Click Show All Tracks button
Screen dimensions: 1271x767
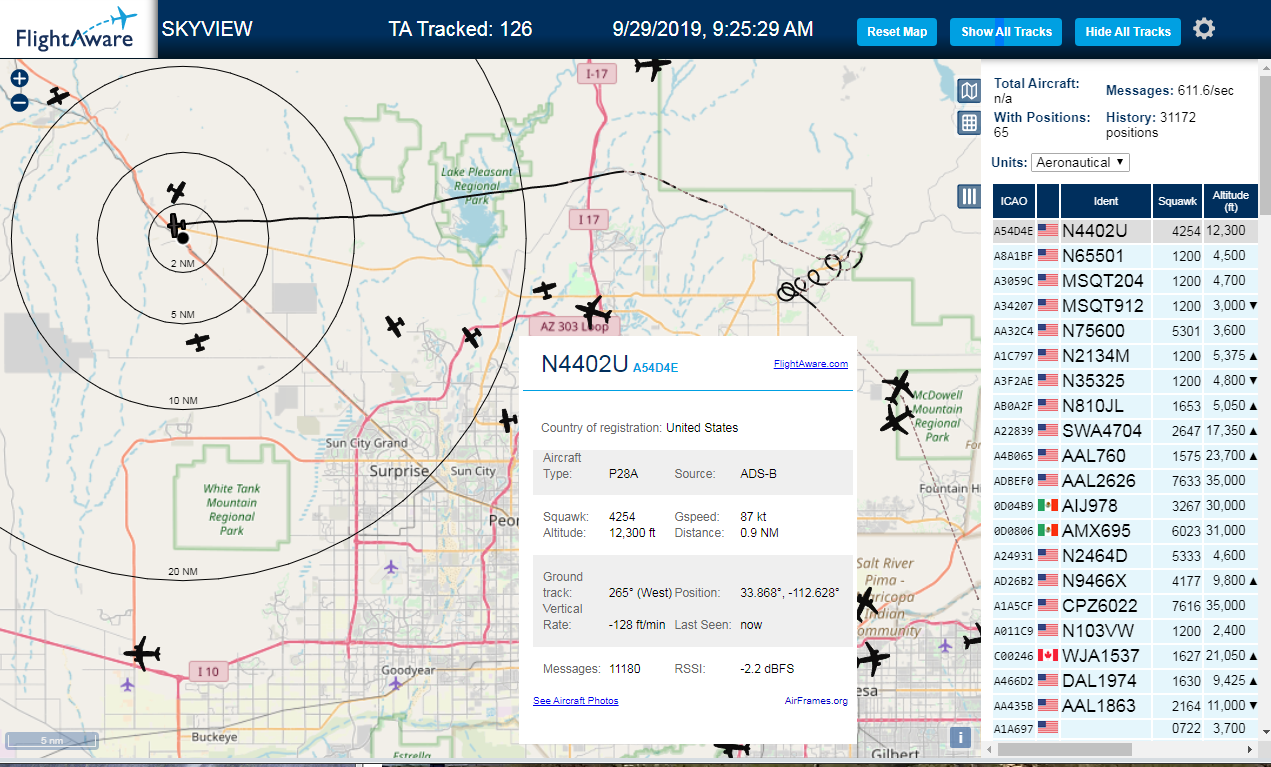1006,32
